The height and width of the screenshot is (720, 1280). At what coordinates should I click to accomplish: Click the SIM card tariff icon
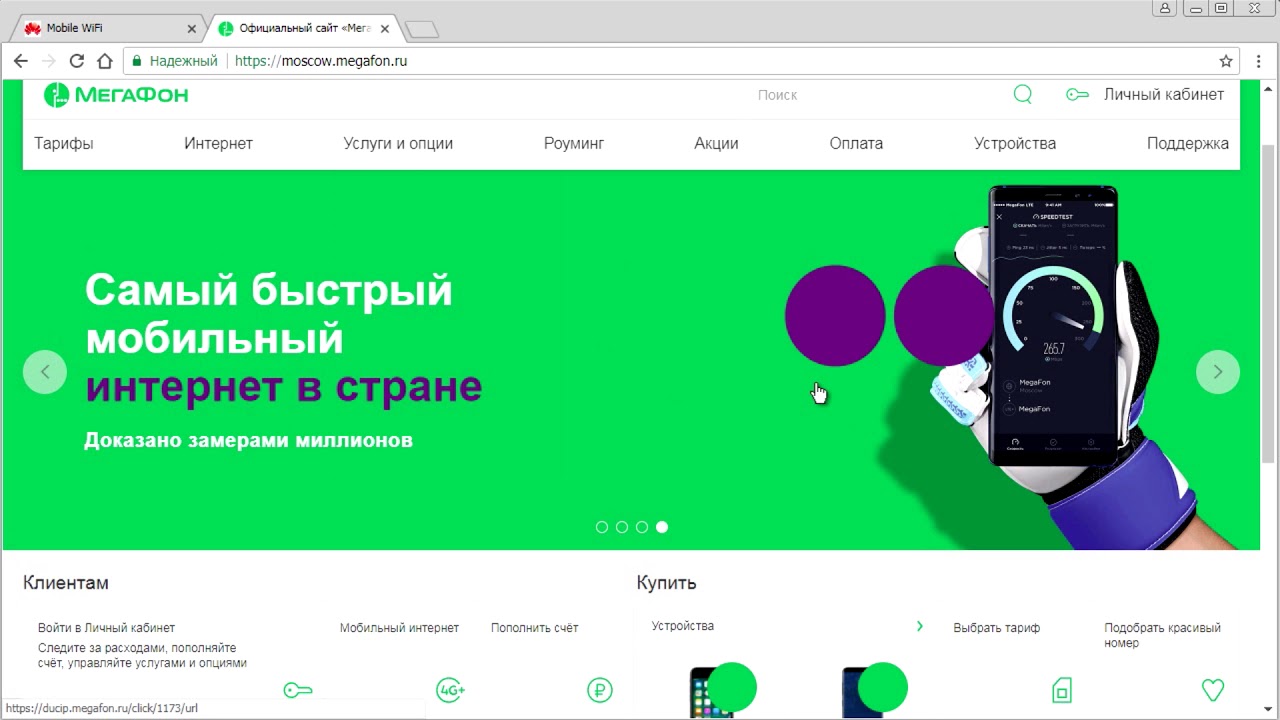[1062, 690]
